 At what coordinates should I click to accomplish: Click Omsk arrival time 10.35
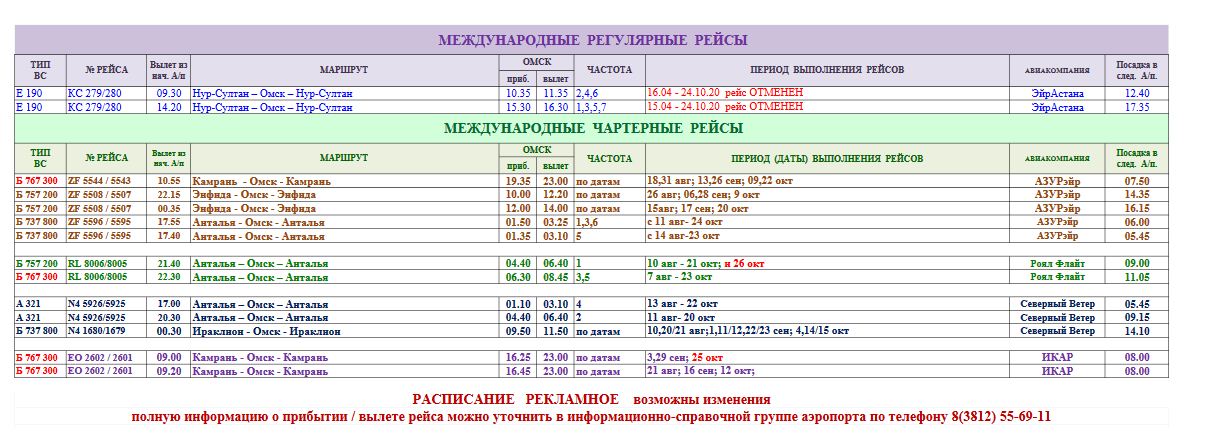pos(518,93)
